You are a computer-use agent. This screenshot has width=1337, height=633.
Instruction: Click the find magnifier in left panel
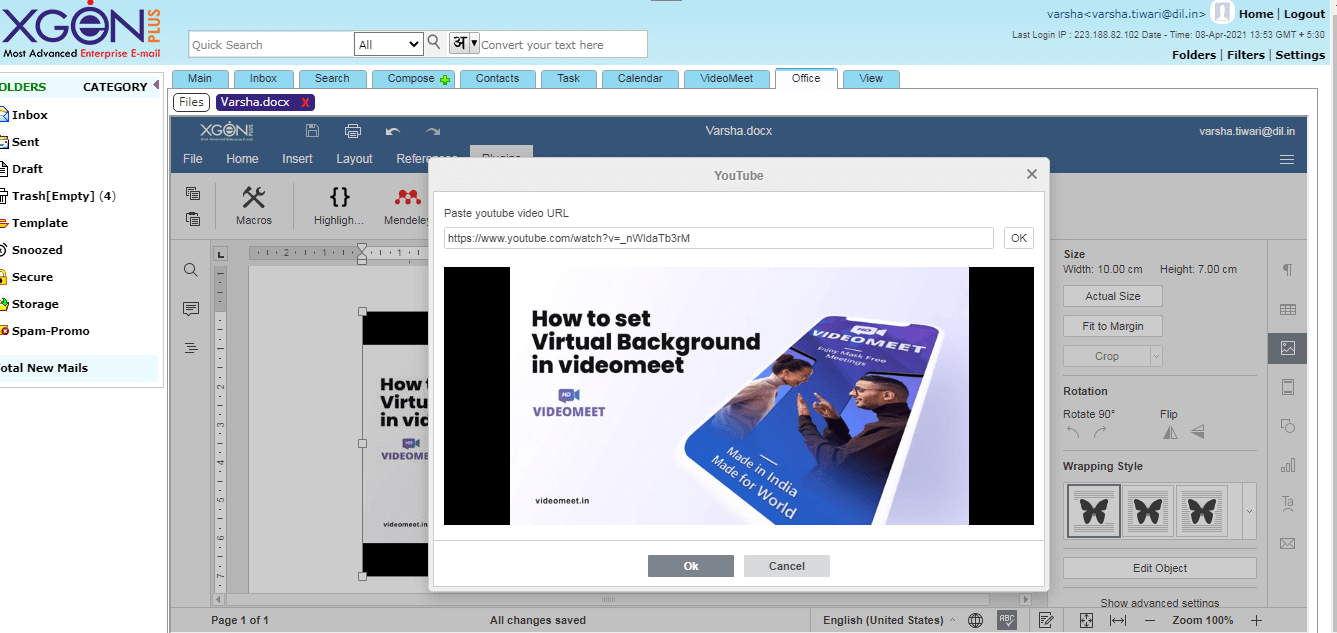coord(191,270)
